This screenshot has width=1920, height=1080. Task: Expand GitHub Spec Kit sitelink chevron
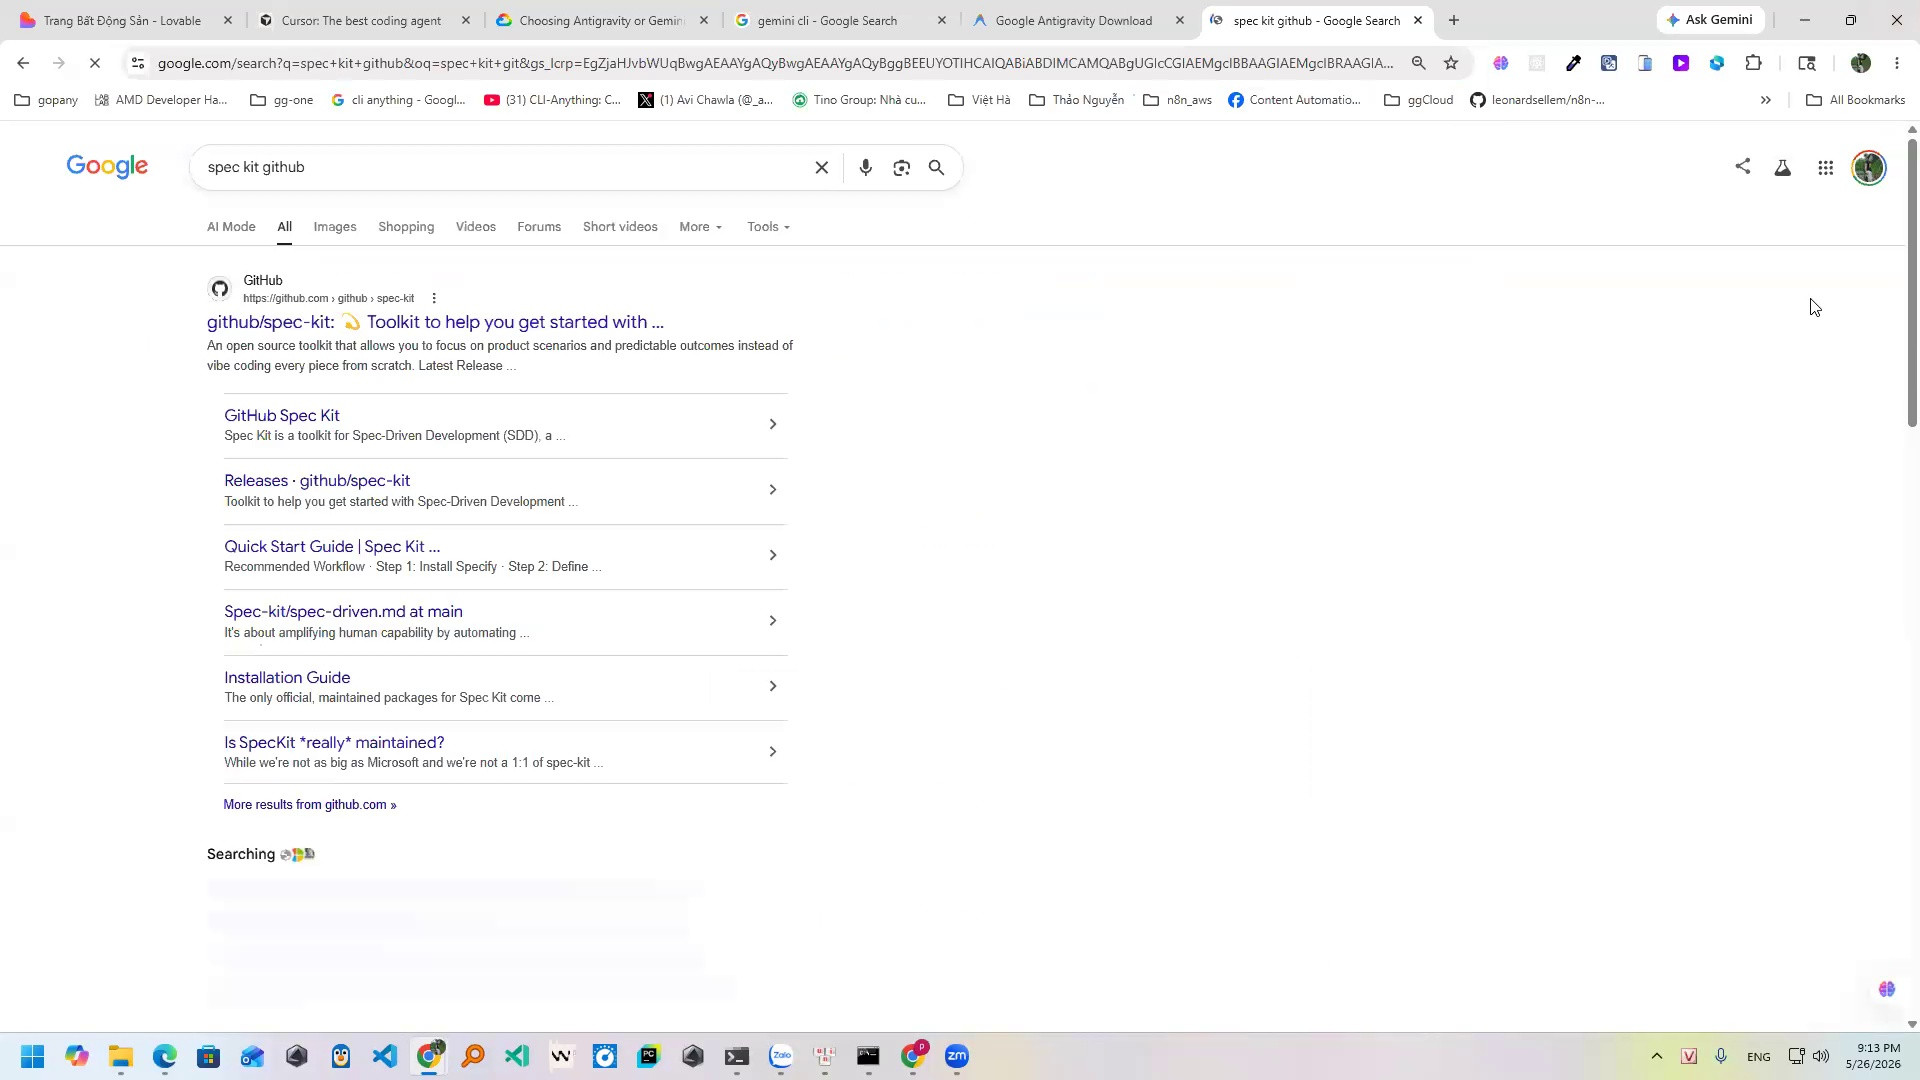(x=772, y=424)
